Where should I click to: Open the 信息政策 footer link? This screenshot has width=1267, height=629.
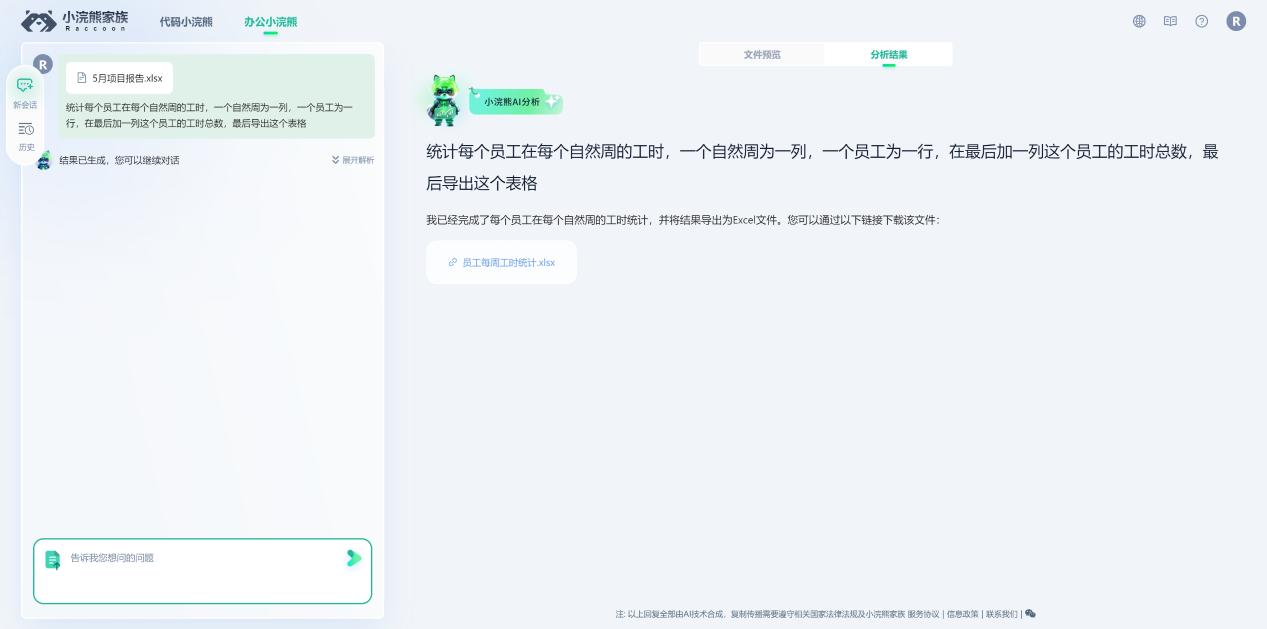pos(963,614)
